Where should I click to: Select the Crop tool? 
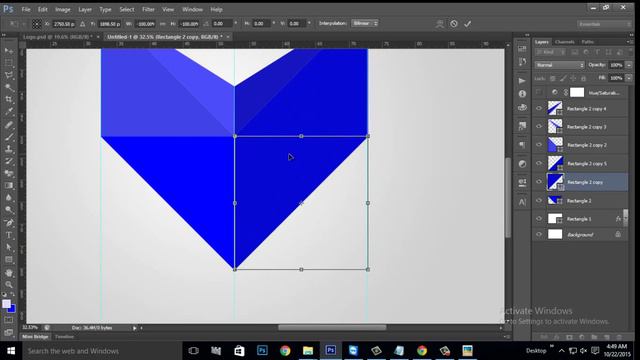pos(9,99)
